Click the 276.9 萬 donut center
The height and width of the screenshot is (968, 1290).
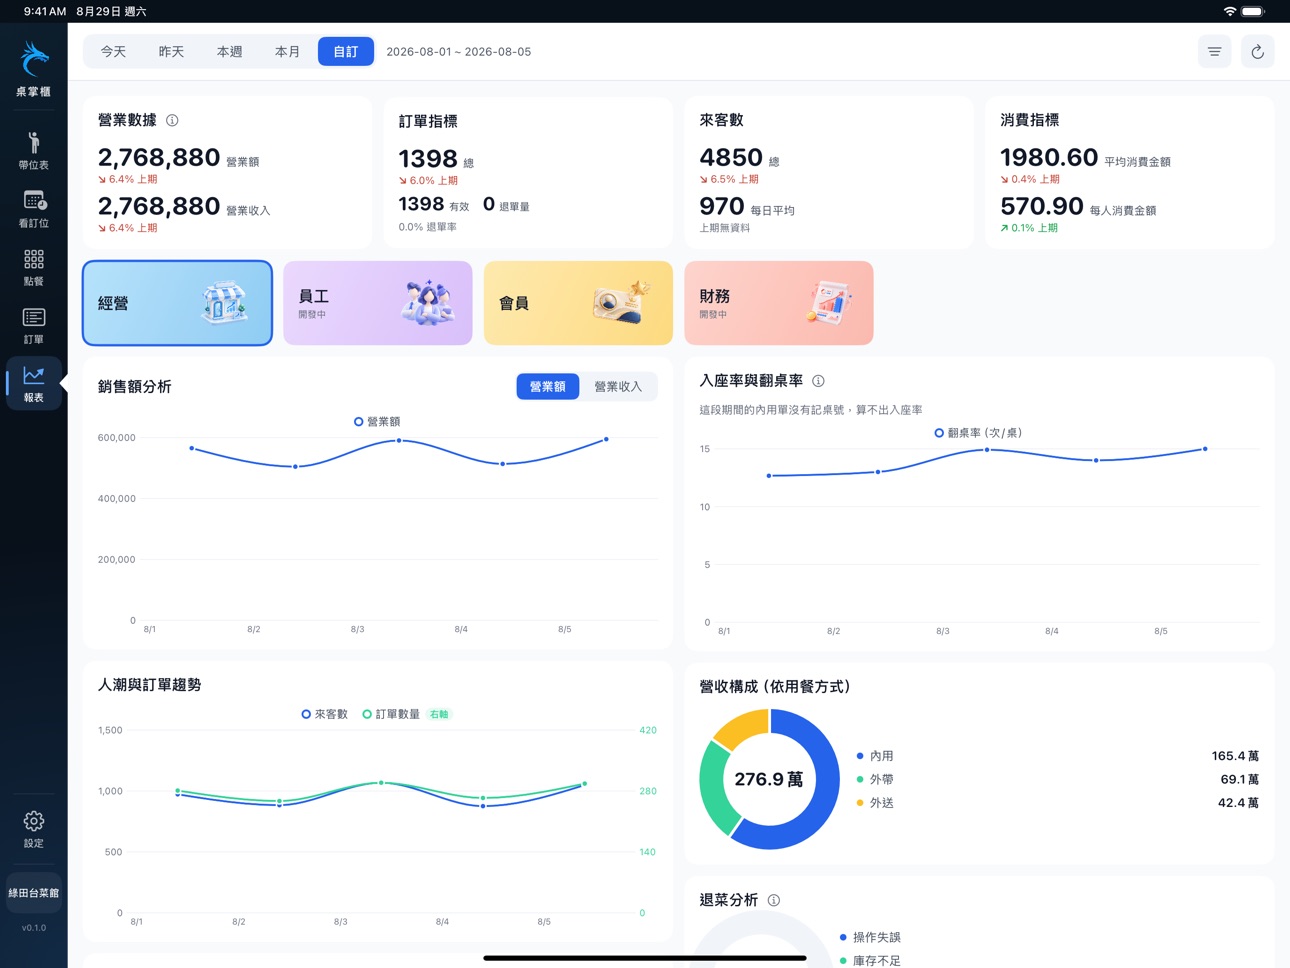pos(768,779)
